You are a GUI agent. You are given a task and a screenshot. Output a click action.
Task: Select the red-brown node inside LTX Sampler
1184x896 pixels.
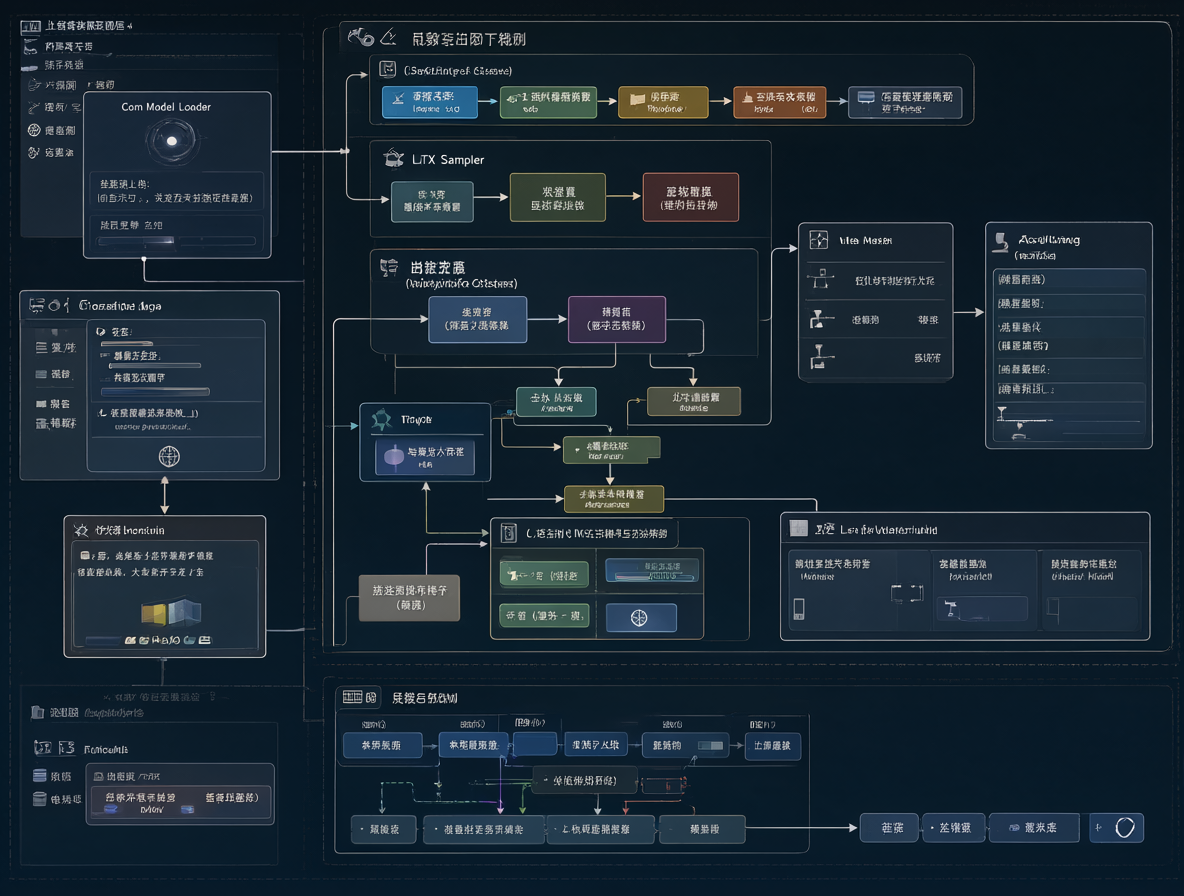(x=690, y=198)
